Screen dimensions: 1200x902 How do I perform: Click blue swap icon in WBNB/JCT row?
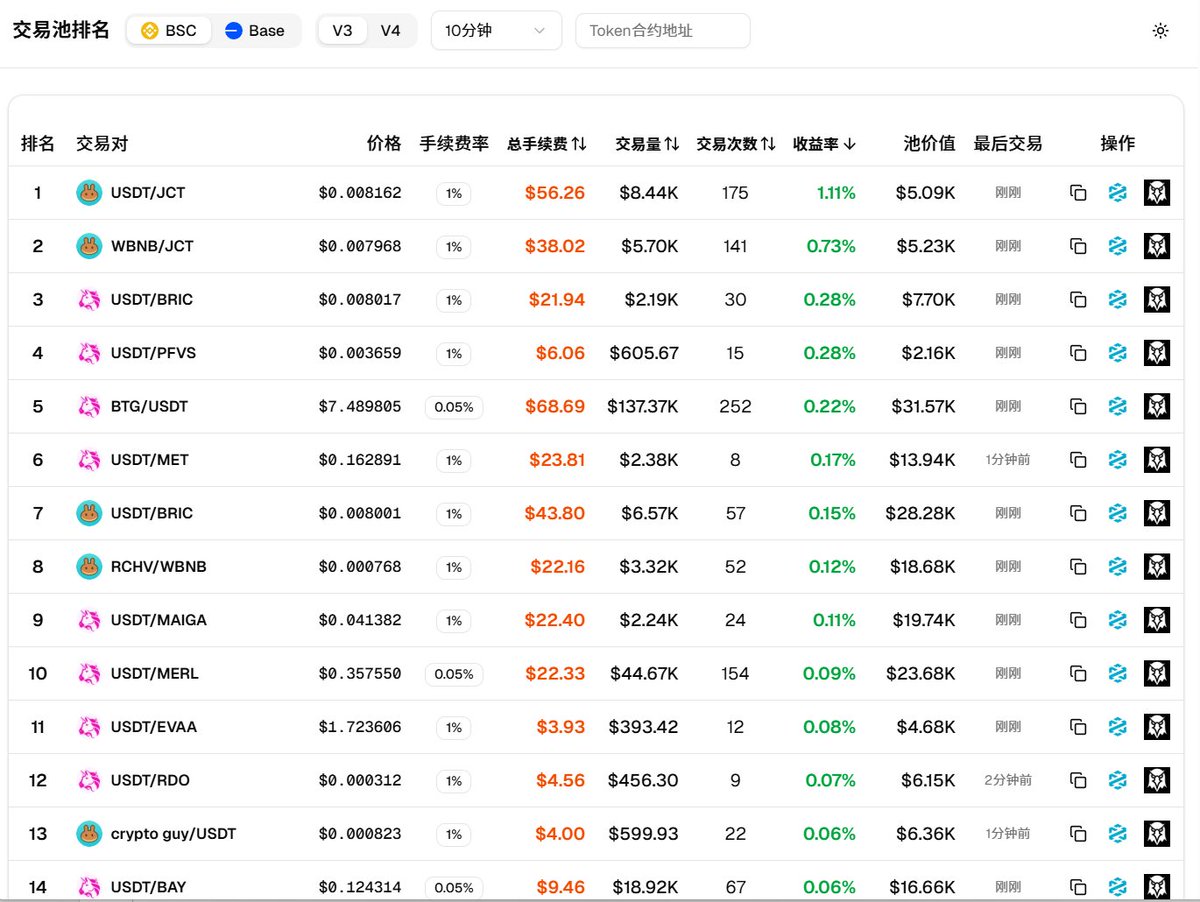(1117, 246)
